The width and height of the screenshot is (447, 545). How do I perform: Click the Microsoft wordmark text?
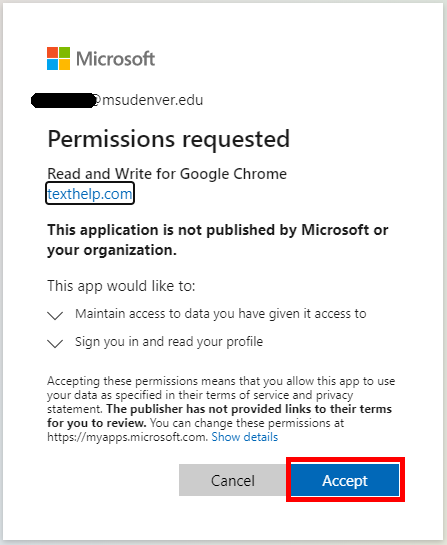pos(115,59)
